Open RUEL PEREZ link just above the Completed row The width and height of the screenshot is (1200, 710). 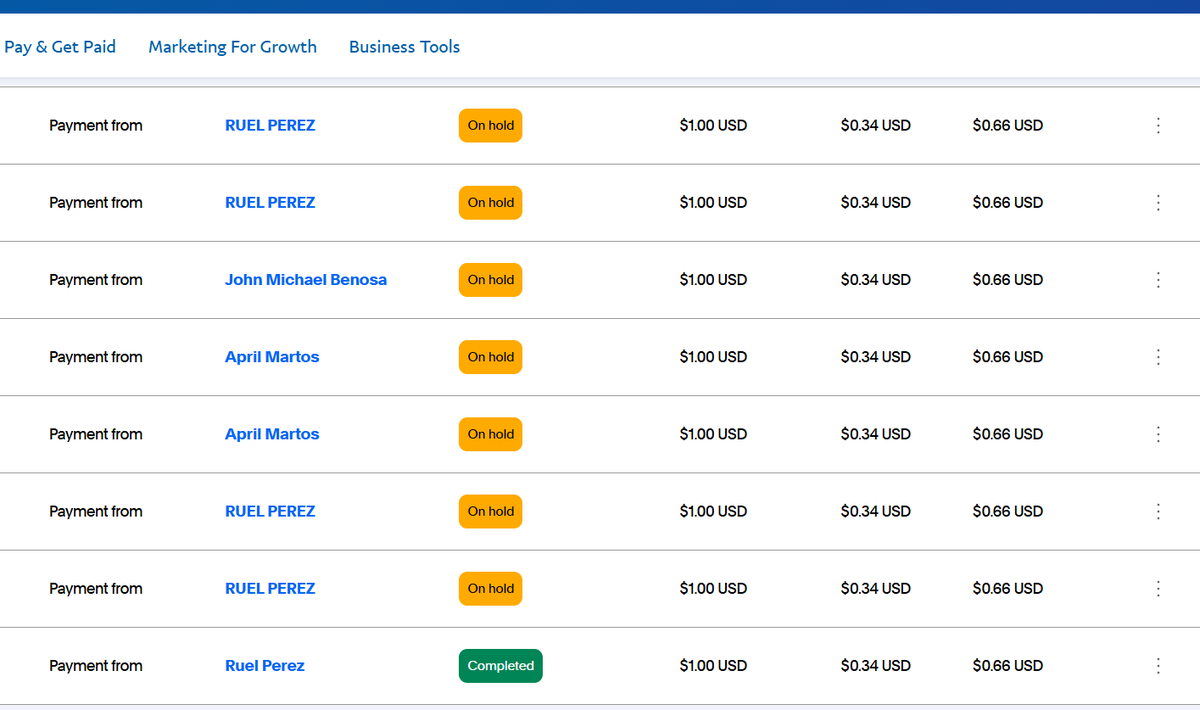tap(270, 589)
